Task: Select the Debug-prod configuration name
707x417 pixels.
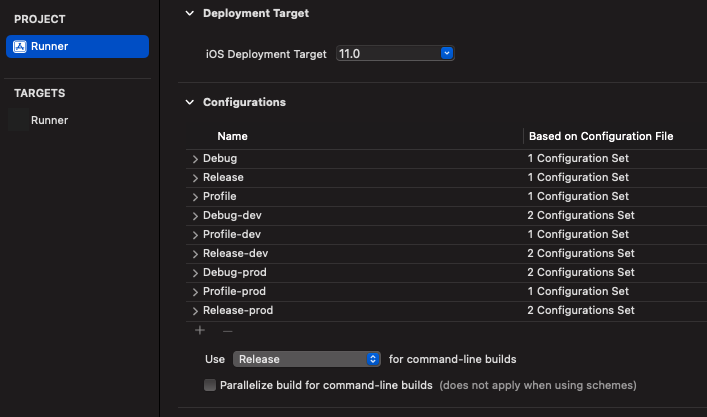Action: (x=234, y=272)
